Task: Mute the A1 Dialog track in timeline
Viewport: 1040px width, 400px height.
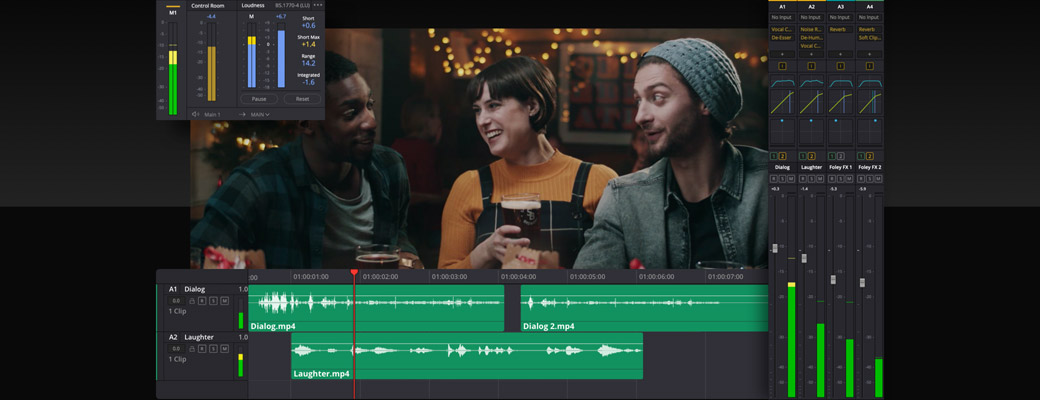Action: pyautogui.click(x=224, y=301)
